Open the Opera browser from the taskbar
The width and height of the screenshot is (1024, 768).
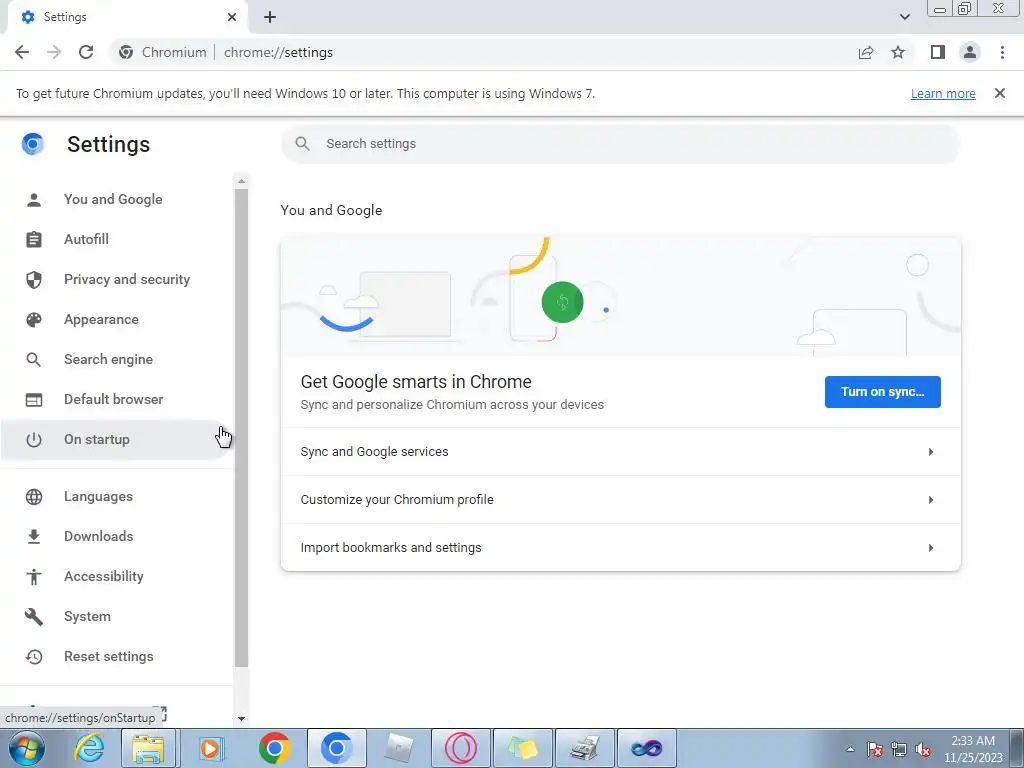[x=460, y=748]
